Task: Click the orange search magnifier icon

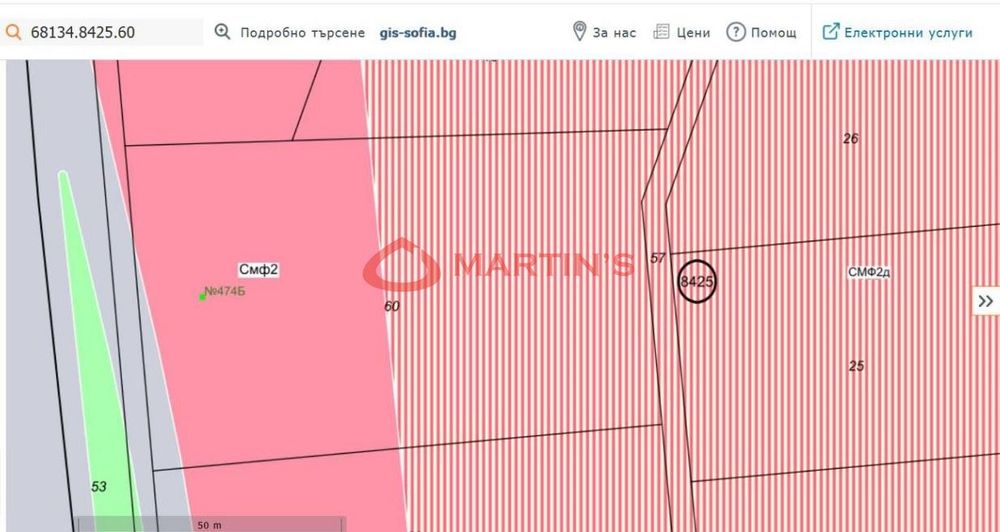Action: [13, 32]
